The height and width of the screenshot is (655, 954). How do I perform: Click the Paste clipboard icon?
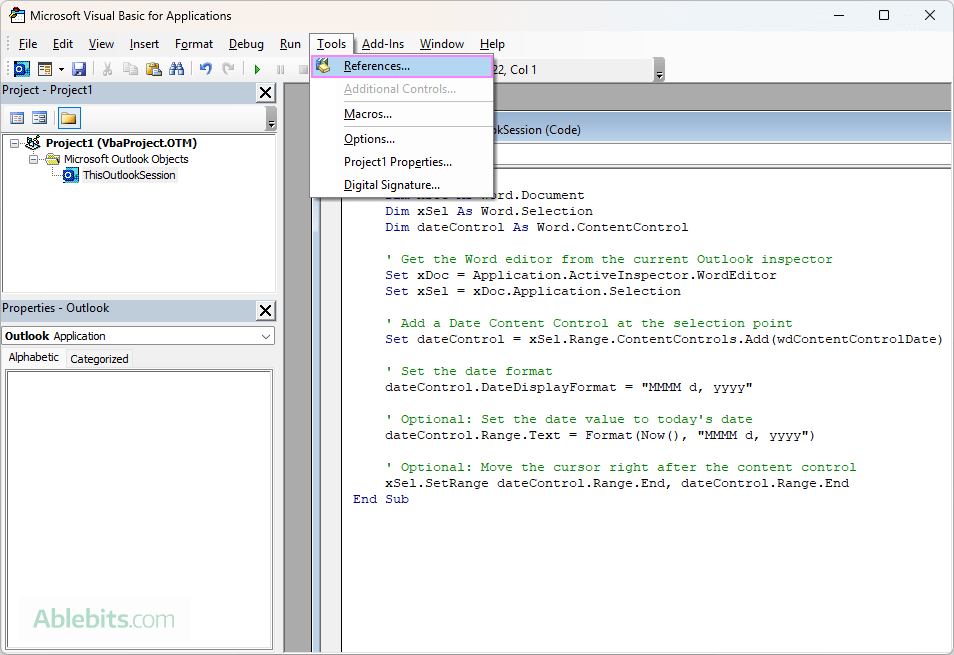[154, 69]
